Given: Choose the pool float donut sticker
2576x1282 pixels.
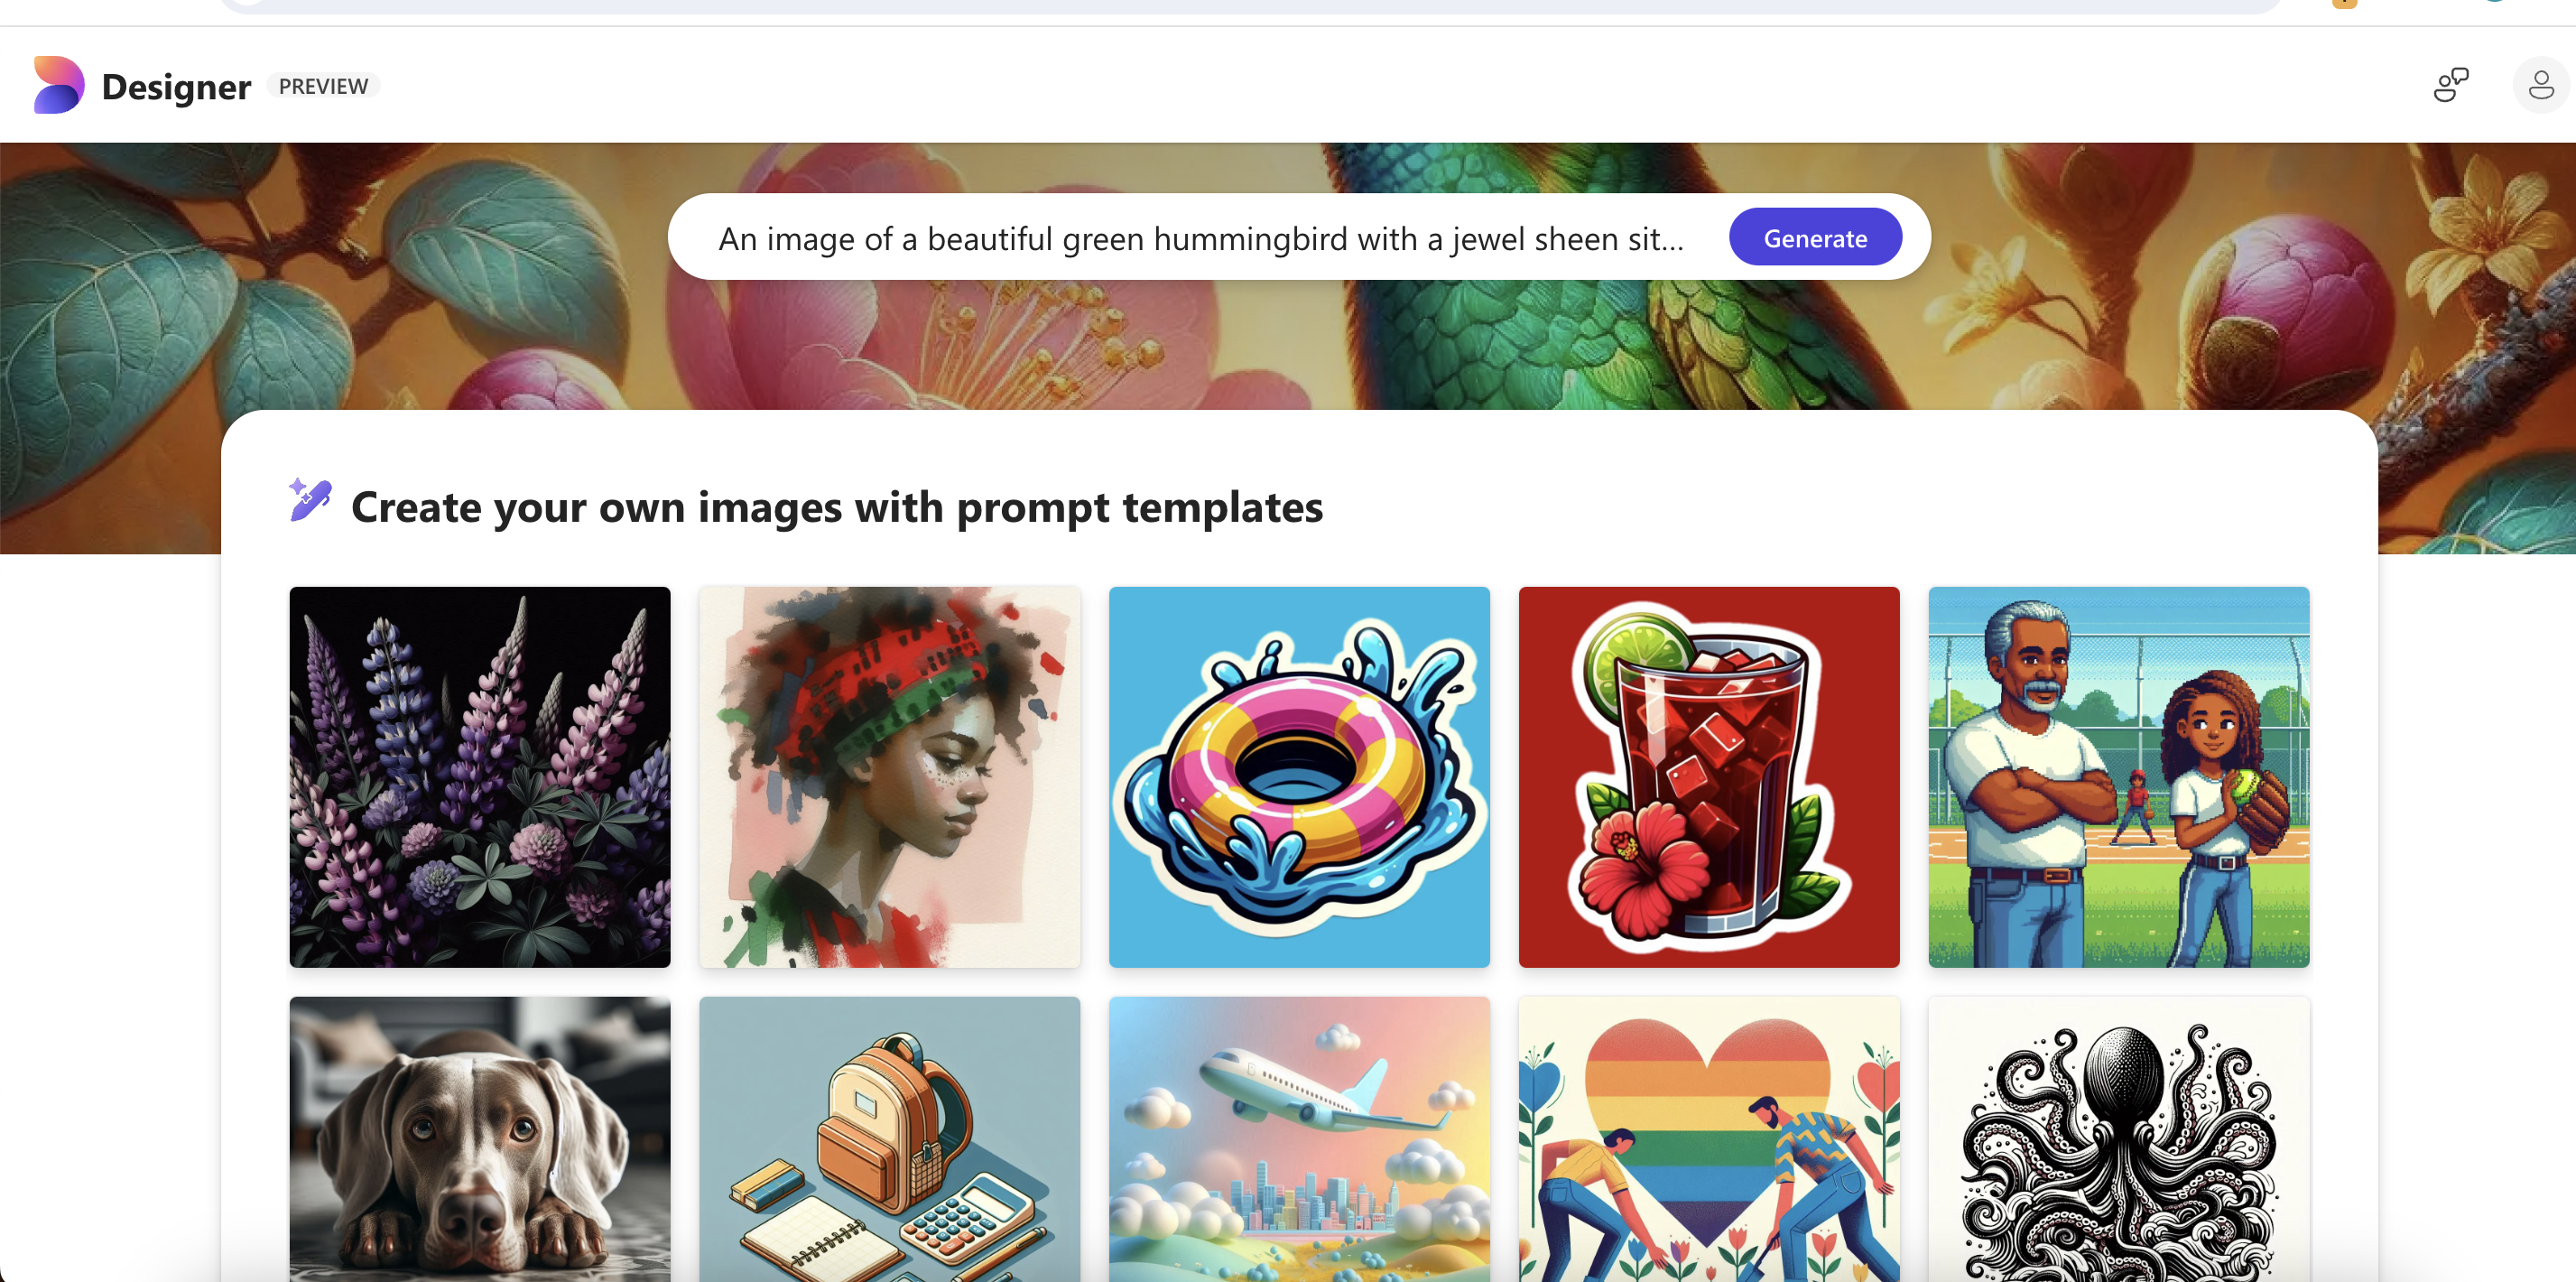Looking at the screenshot, I should point(1299,777).
